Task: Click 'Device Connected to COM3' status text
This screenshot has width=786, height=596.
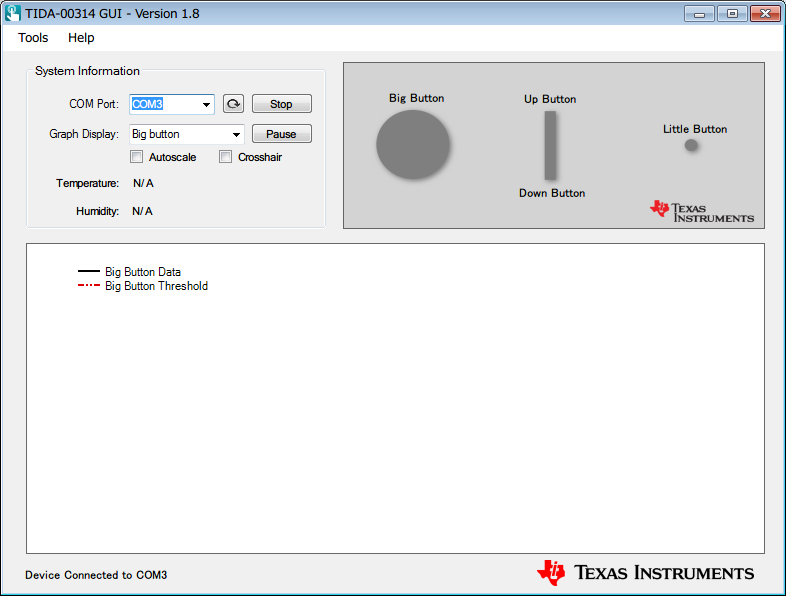Action: 96,575
